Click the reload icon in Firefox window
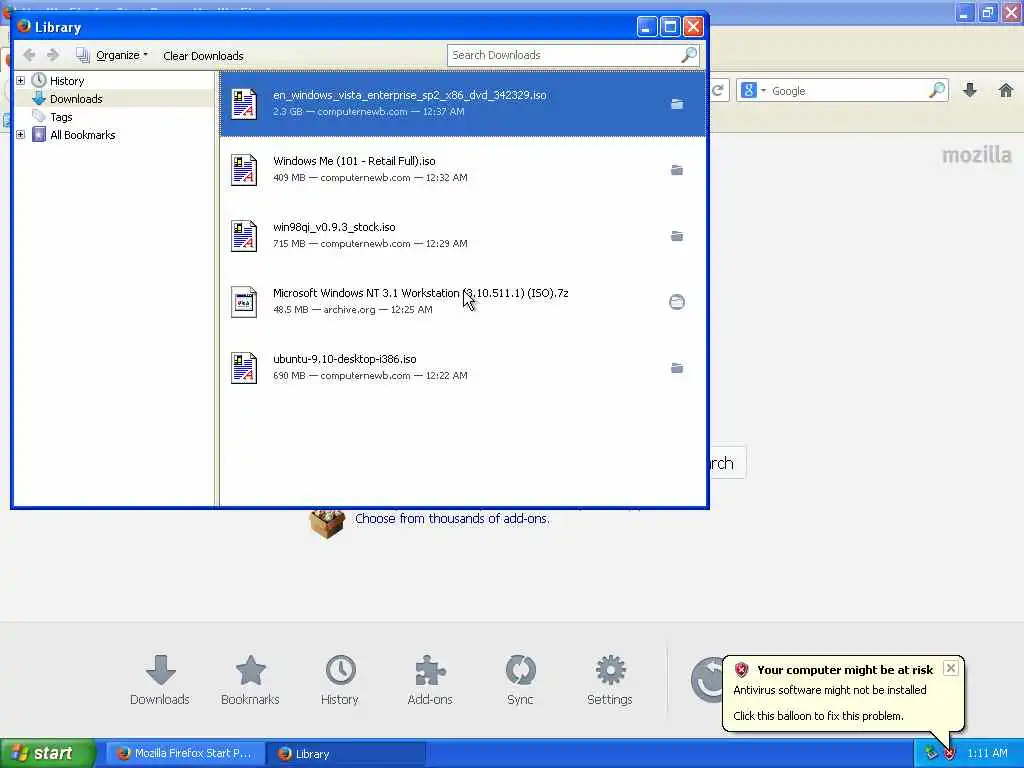Viewport: 1024px width, 768px height. point(718,90)
